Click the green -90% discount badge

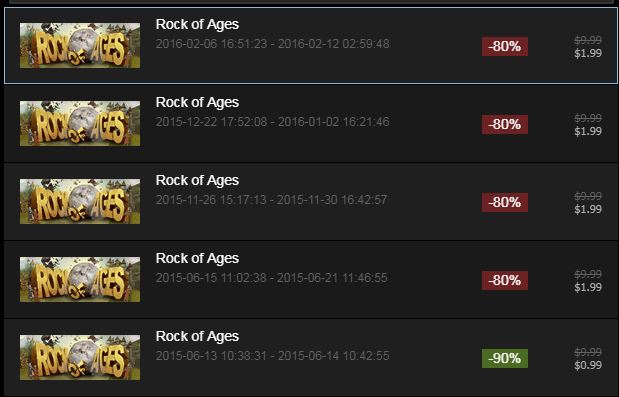505,358
